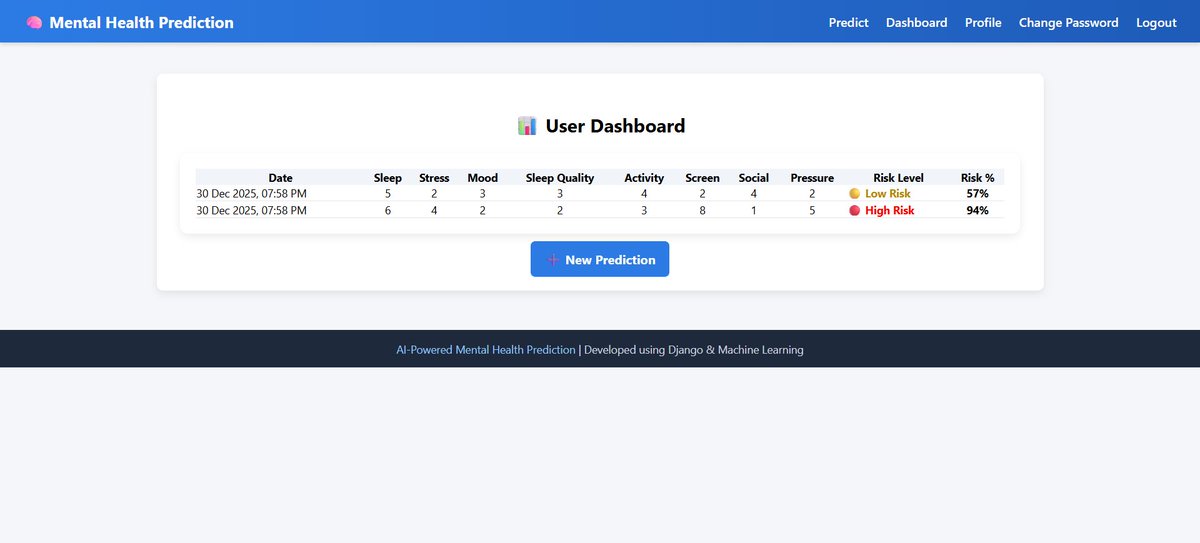Screen dimensions: 1200x543
Task: Select the date in the High Risk row
Action: [251, 210]
